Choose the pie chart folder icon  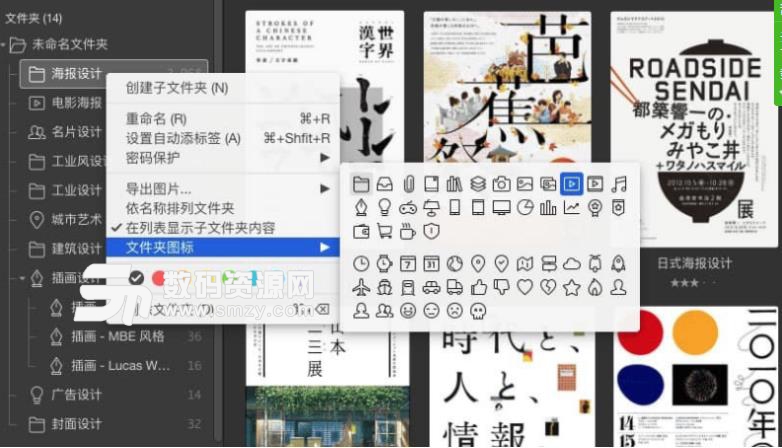(x=525, y=207)
